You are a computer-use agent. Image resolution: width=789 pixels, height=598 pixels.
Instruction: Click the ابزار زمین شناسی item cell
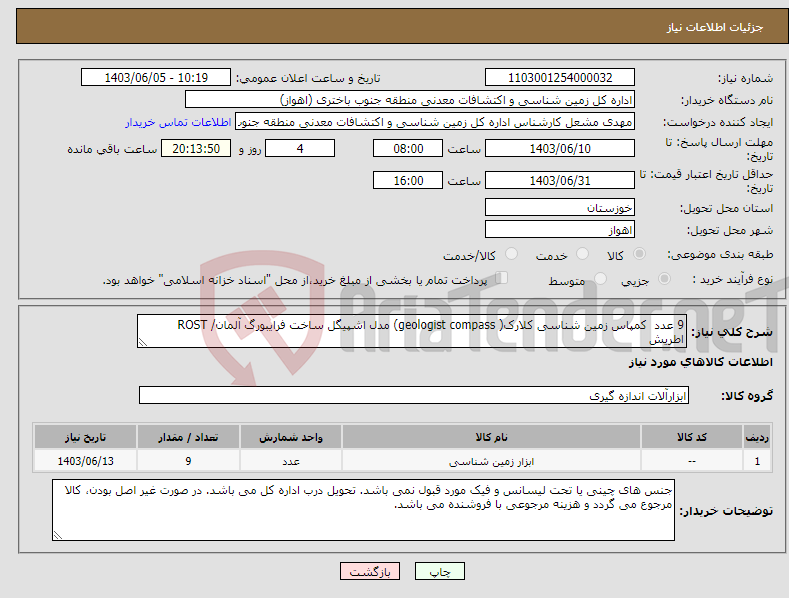(x=491, y=461)
